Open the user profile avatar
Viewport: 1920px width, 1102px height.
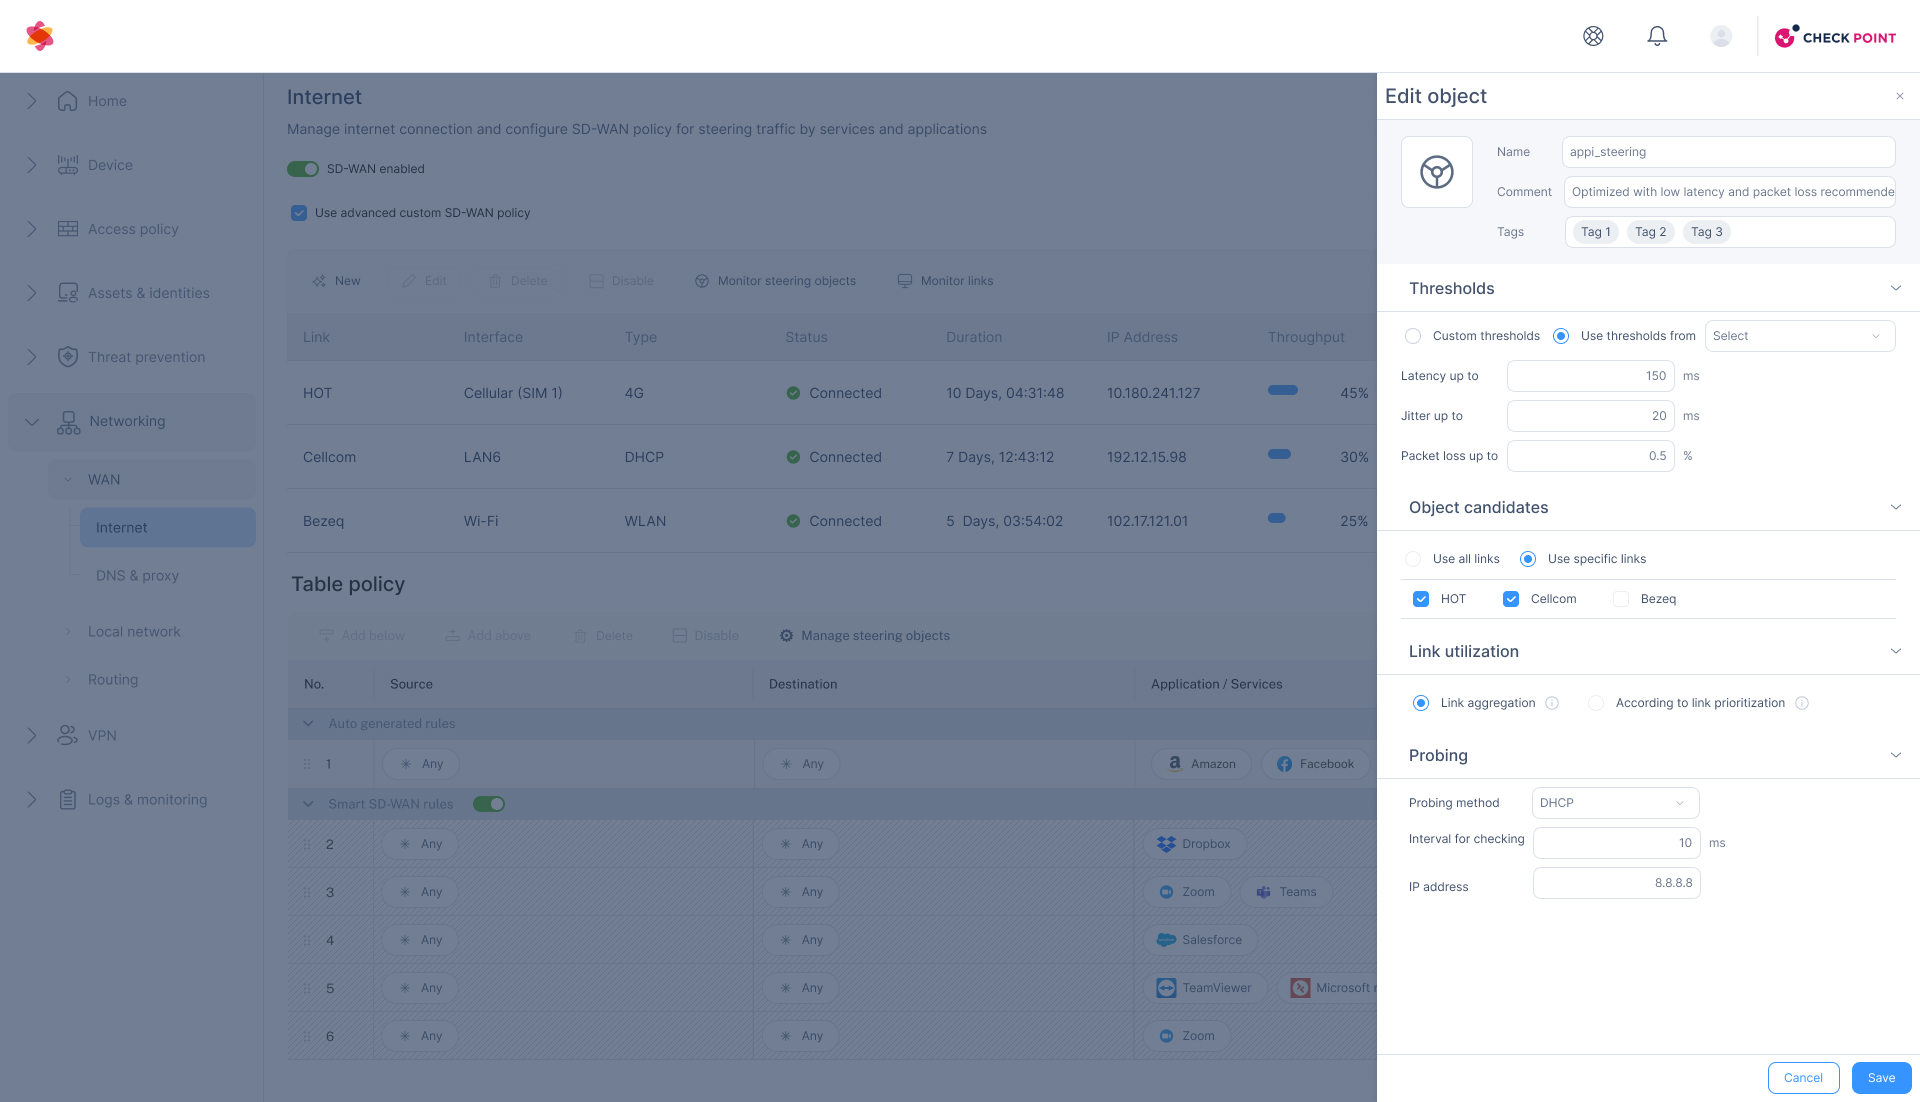(x=1721, y=36)
